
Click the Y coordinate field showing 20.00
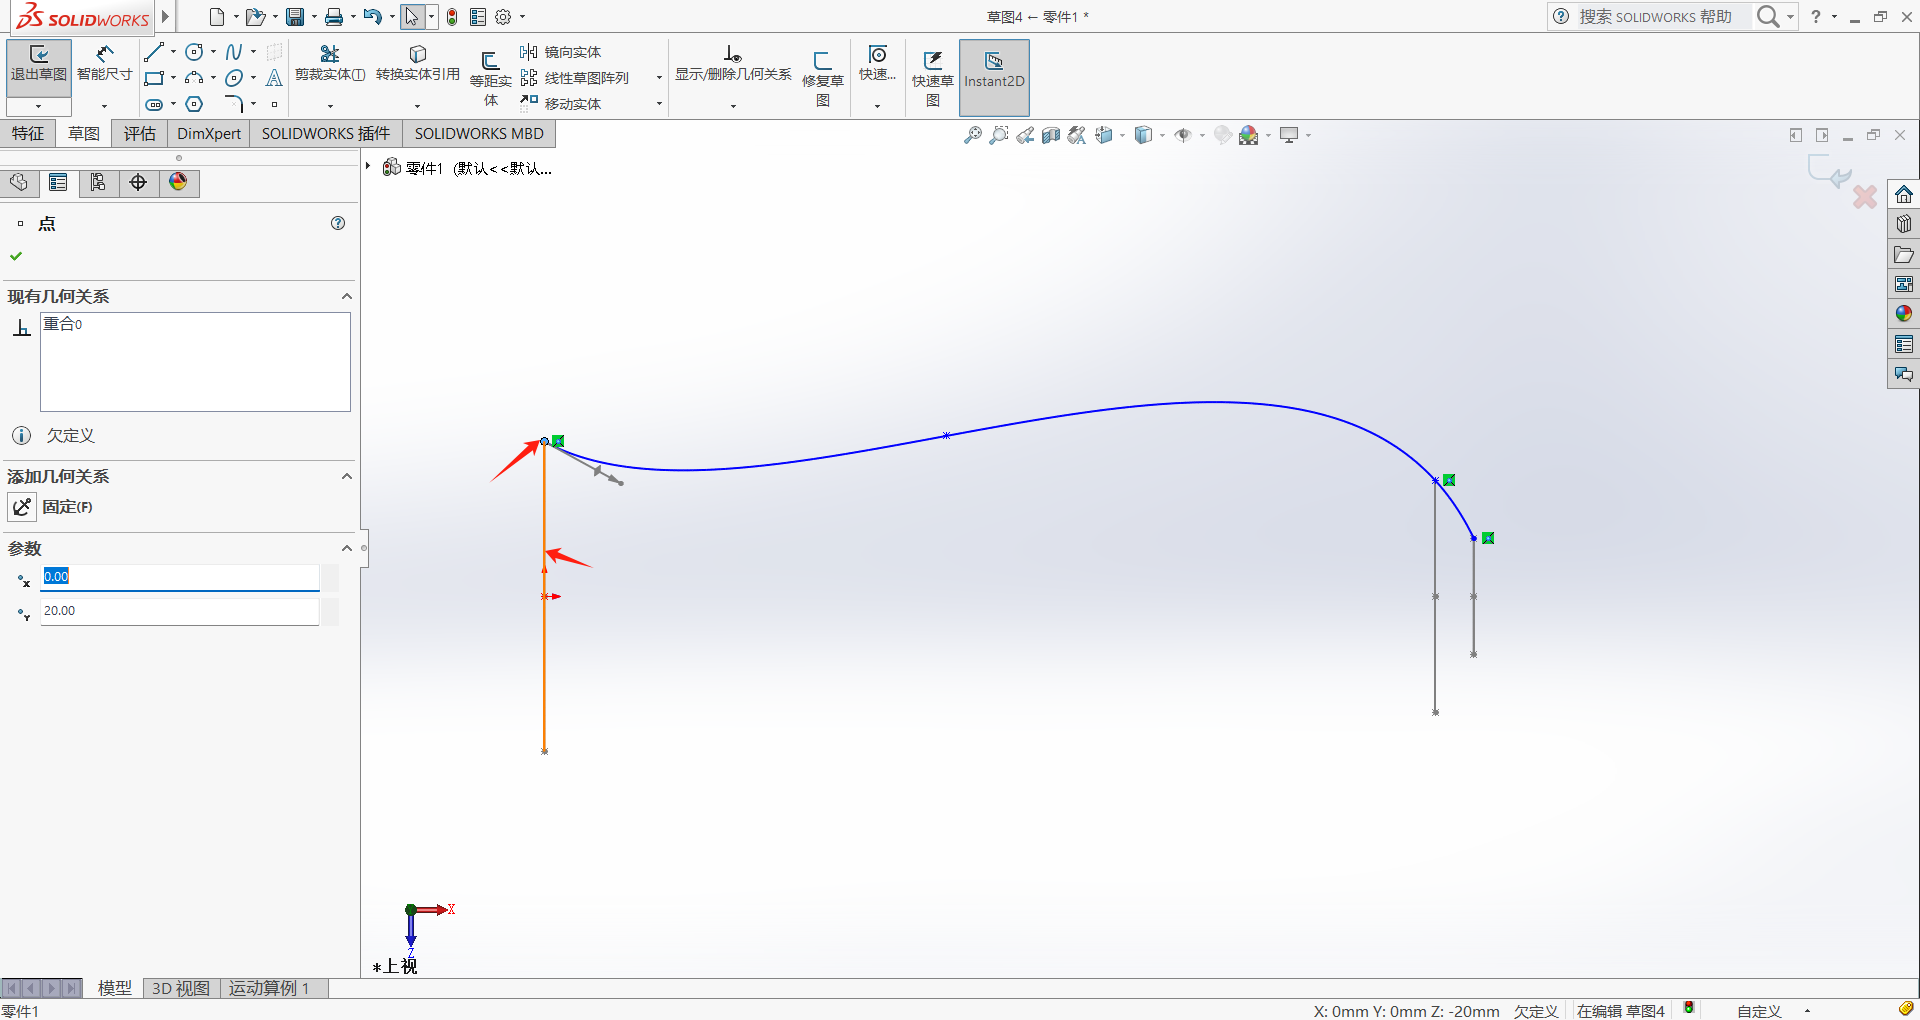180,611
